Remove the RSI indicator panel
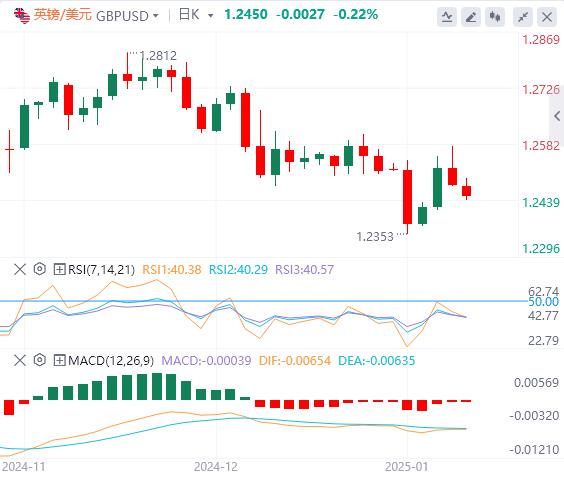The image size is (564, 479). 20,269
